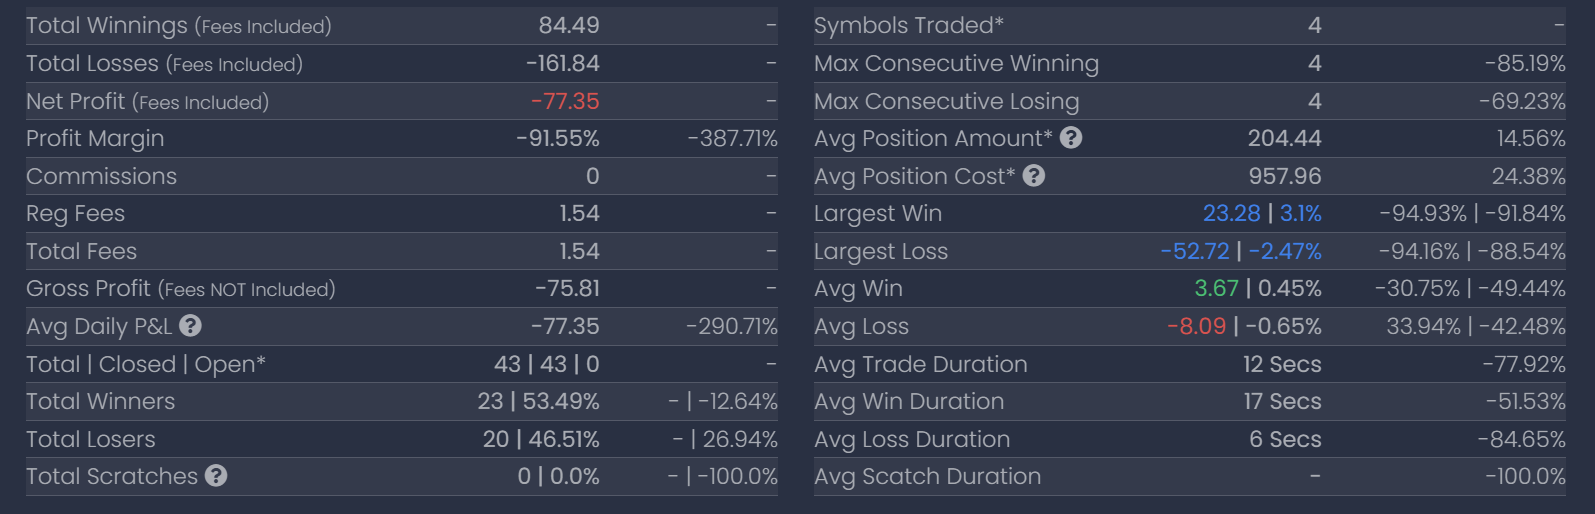Open the Largest Win blue value 23.28
This screenshot has height=514, width=1595.
click(1231, 213)
